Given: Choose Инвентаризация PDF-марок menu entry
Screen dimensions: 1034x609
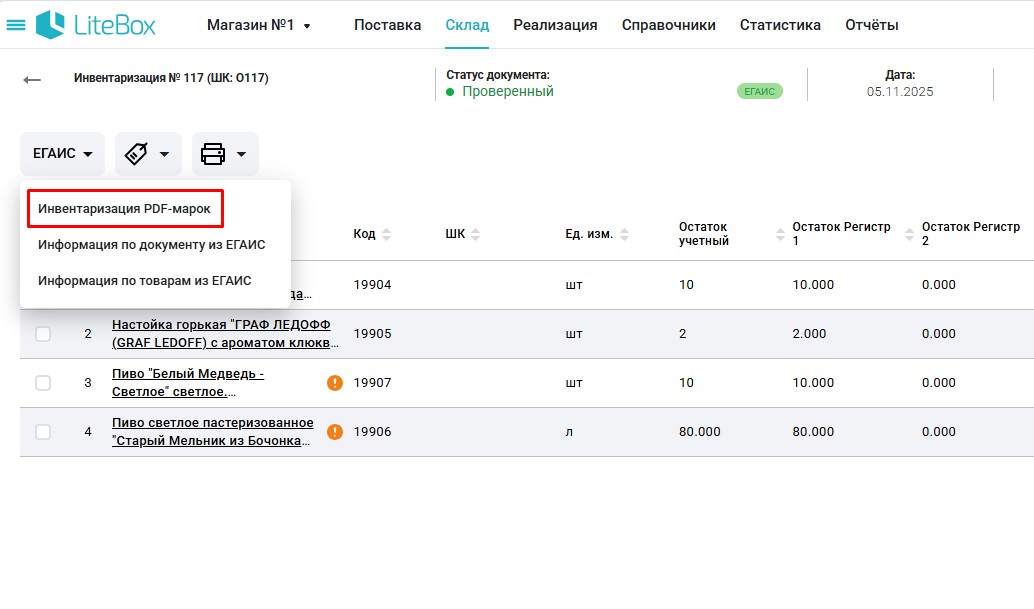Looking at the screenshot, I should point(124,209).
